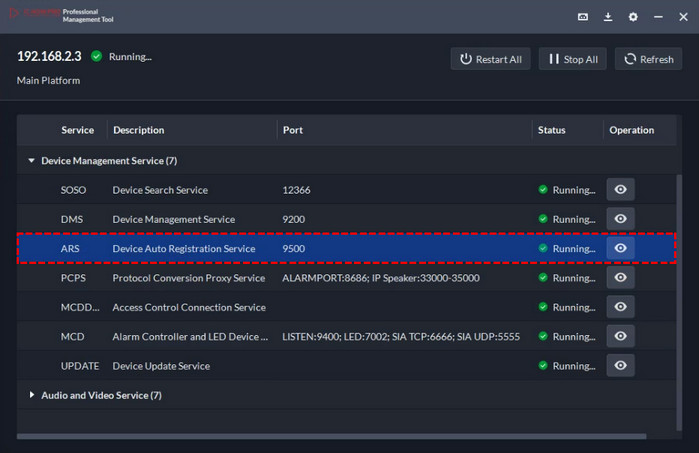Click Device Auto Registration Service description
This screenshot has width=699, height=453.
point(184,249)
